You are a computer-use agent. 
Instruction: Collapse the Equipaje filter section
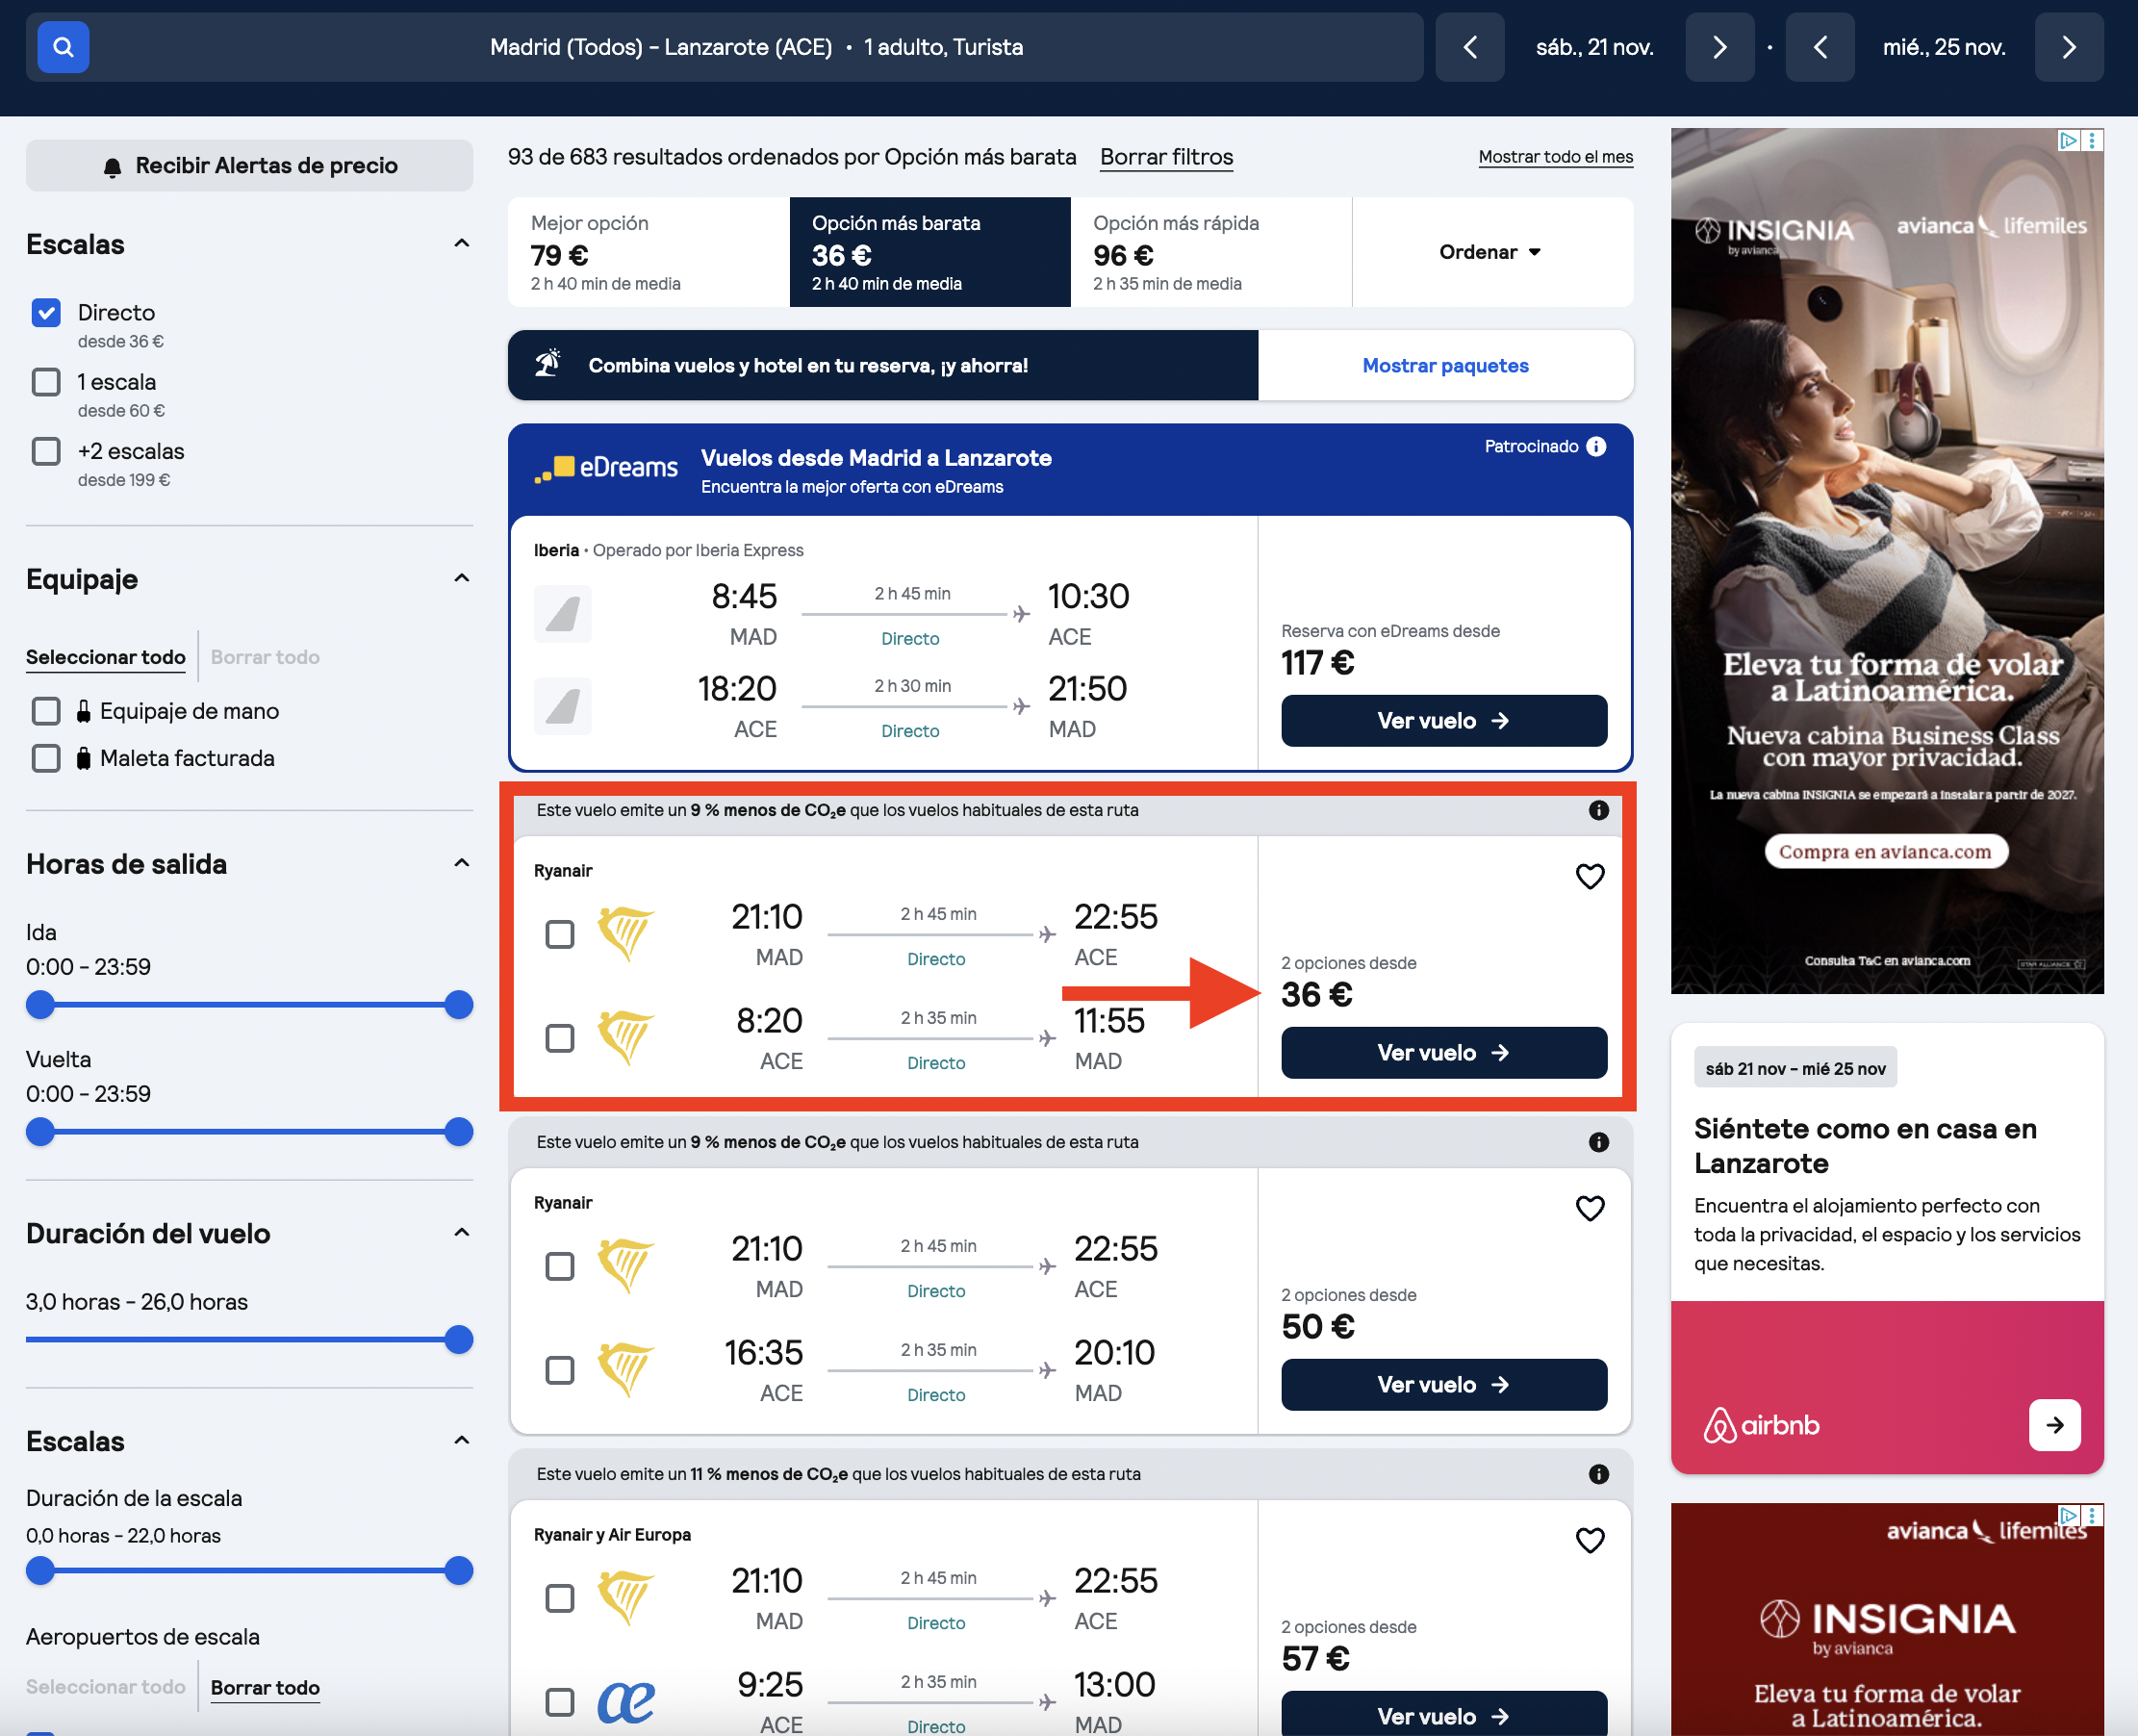point(461,578)
